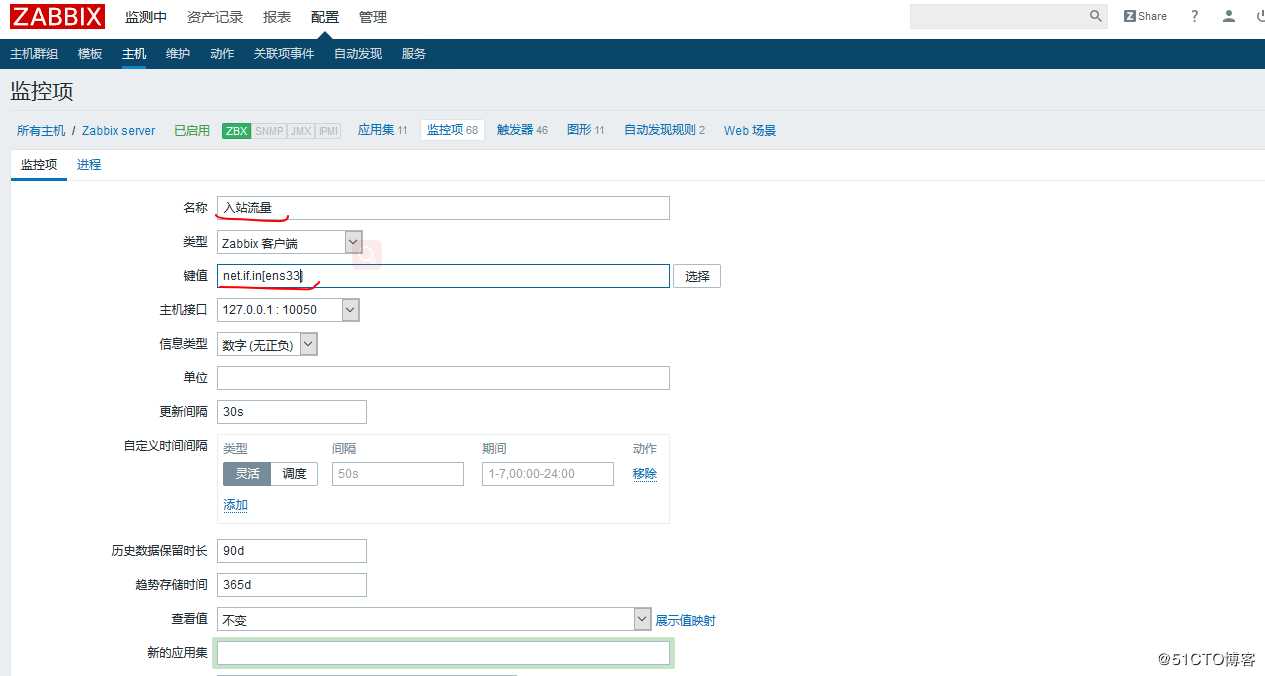Click the green ZBX availability badge

point(237,131)
